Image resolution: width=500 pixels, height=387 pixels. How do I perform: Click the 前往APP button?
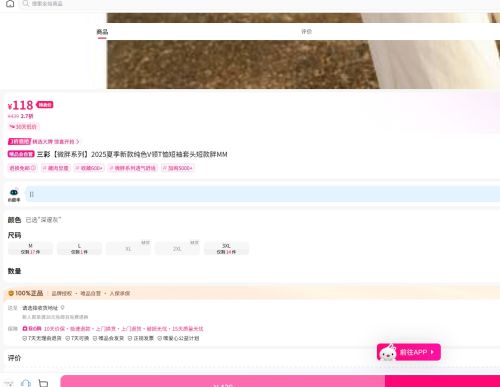[409, 352]
